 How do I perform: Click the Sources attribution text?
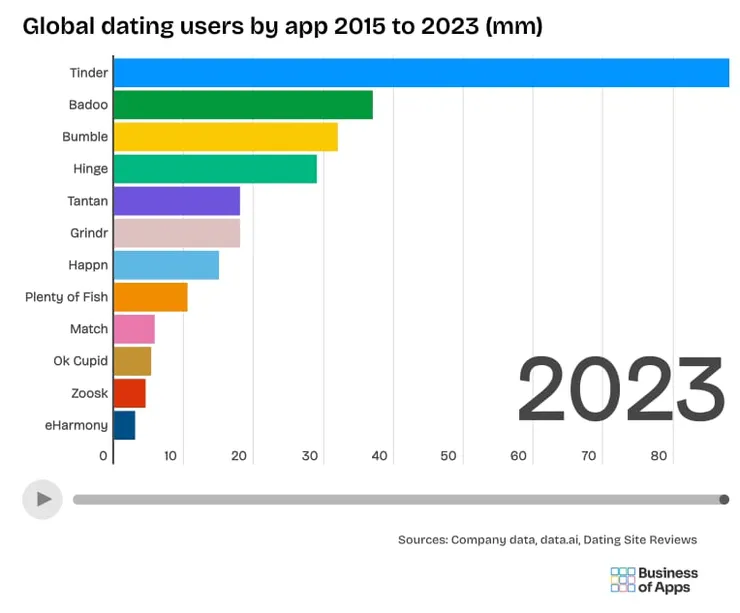[547, 540]
